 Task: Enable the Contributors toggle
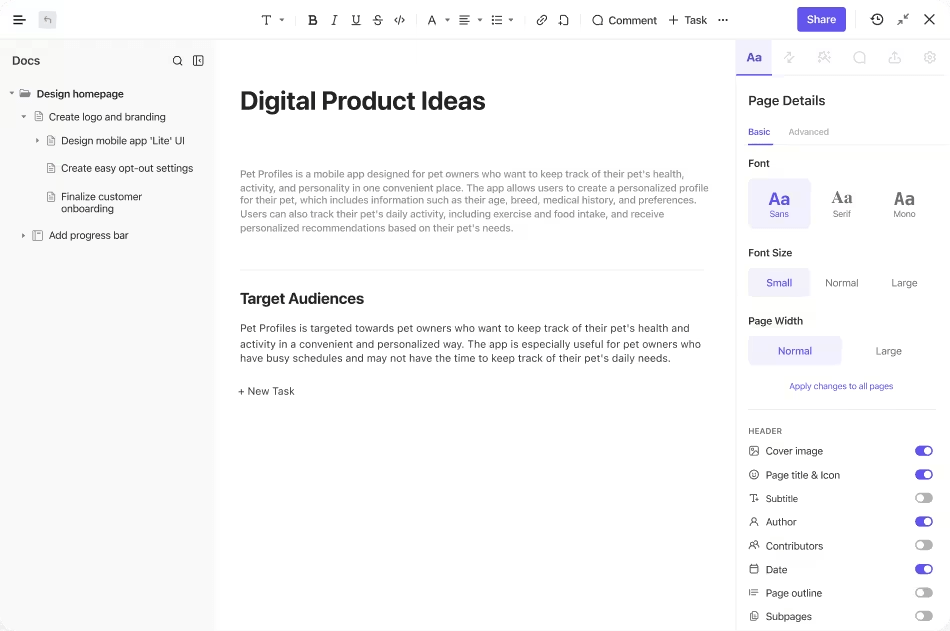click(x=923, y=545)
